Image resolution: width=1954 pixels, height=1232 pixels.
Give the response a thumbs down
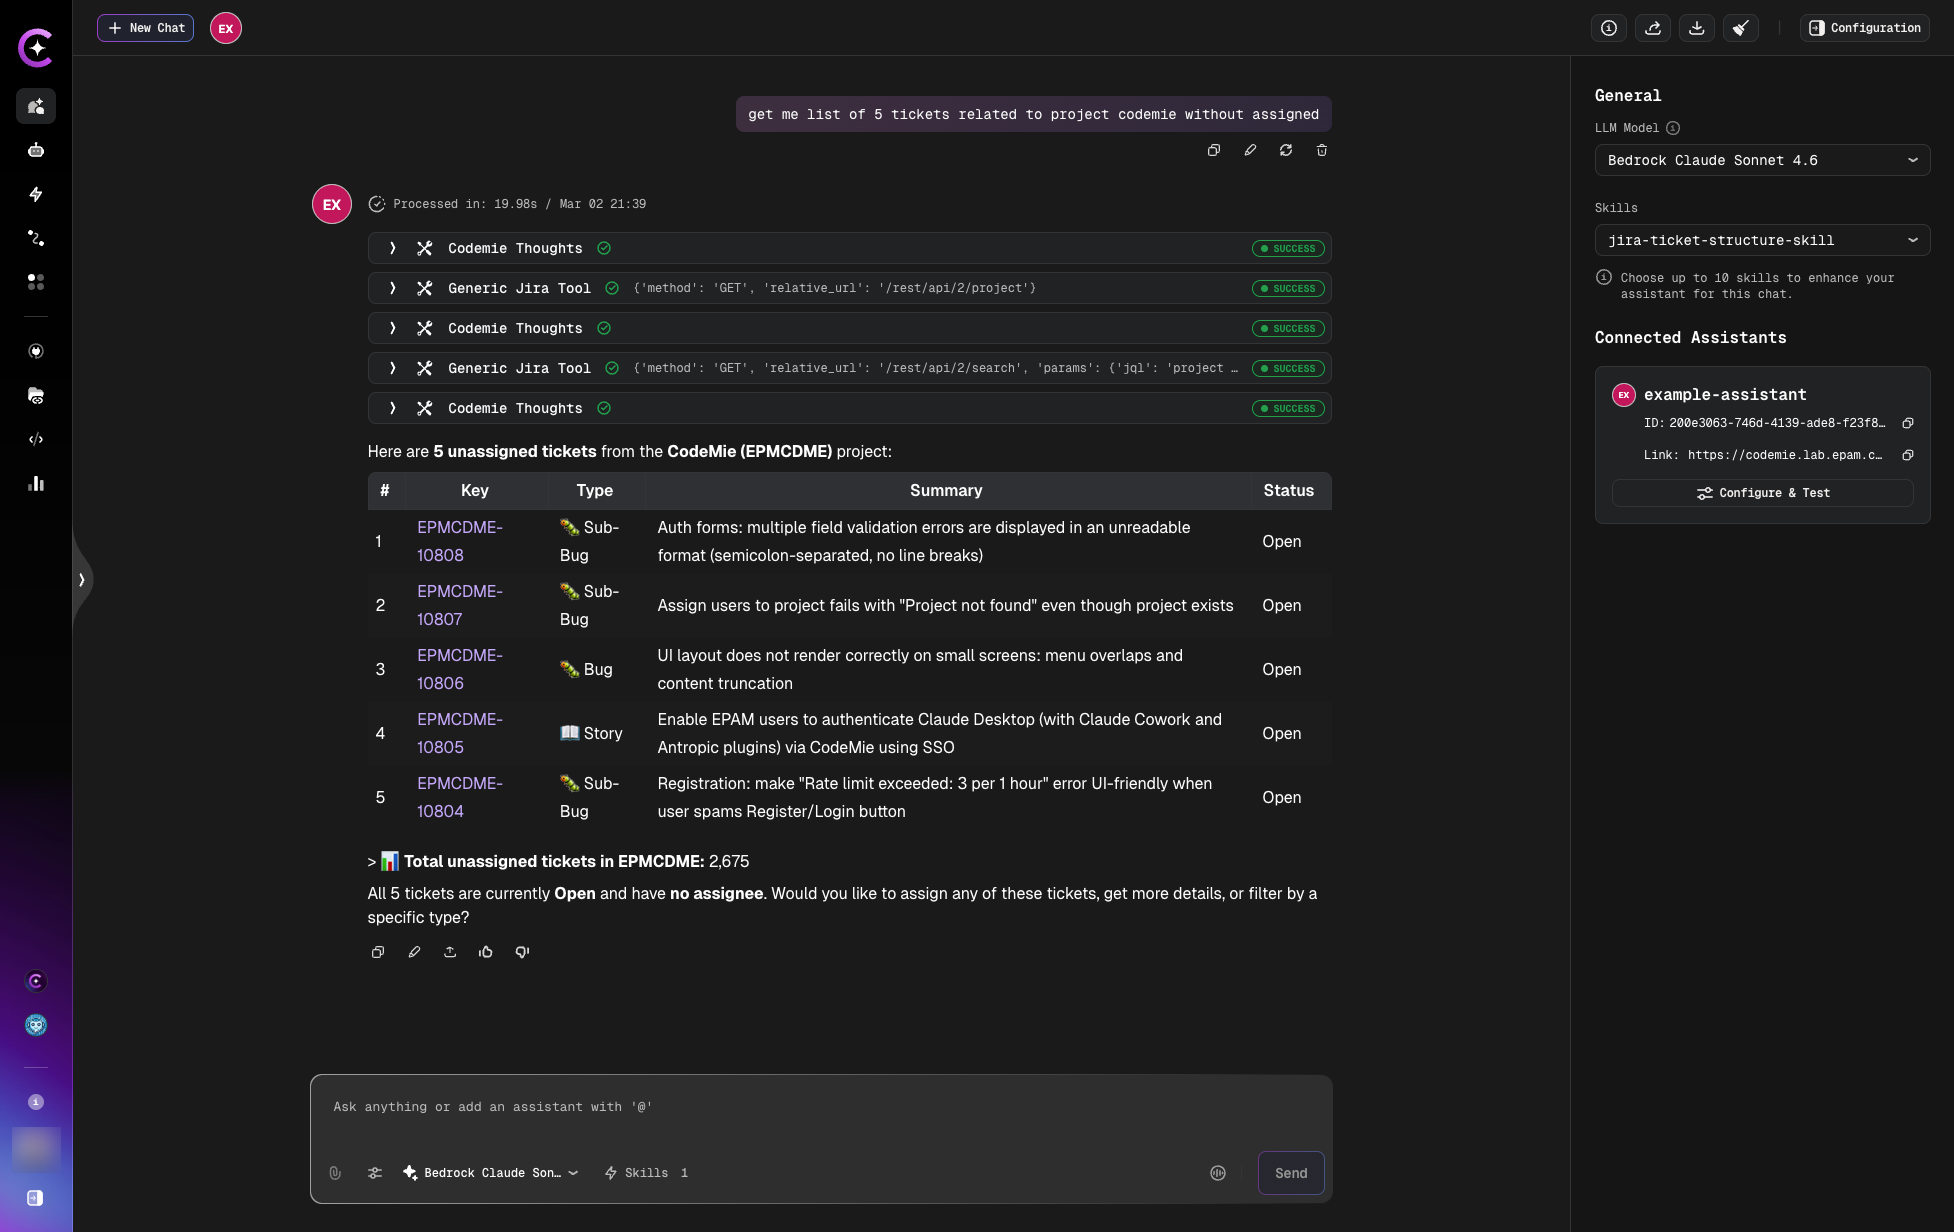pyautogui.click(x=522, y=952)
